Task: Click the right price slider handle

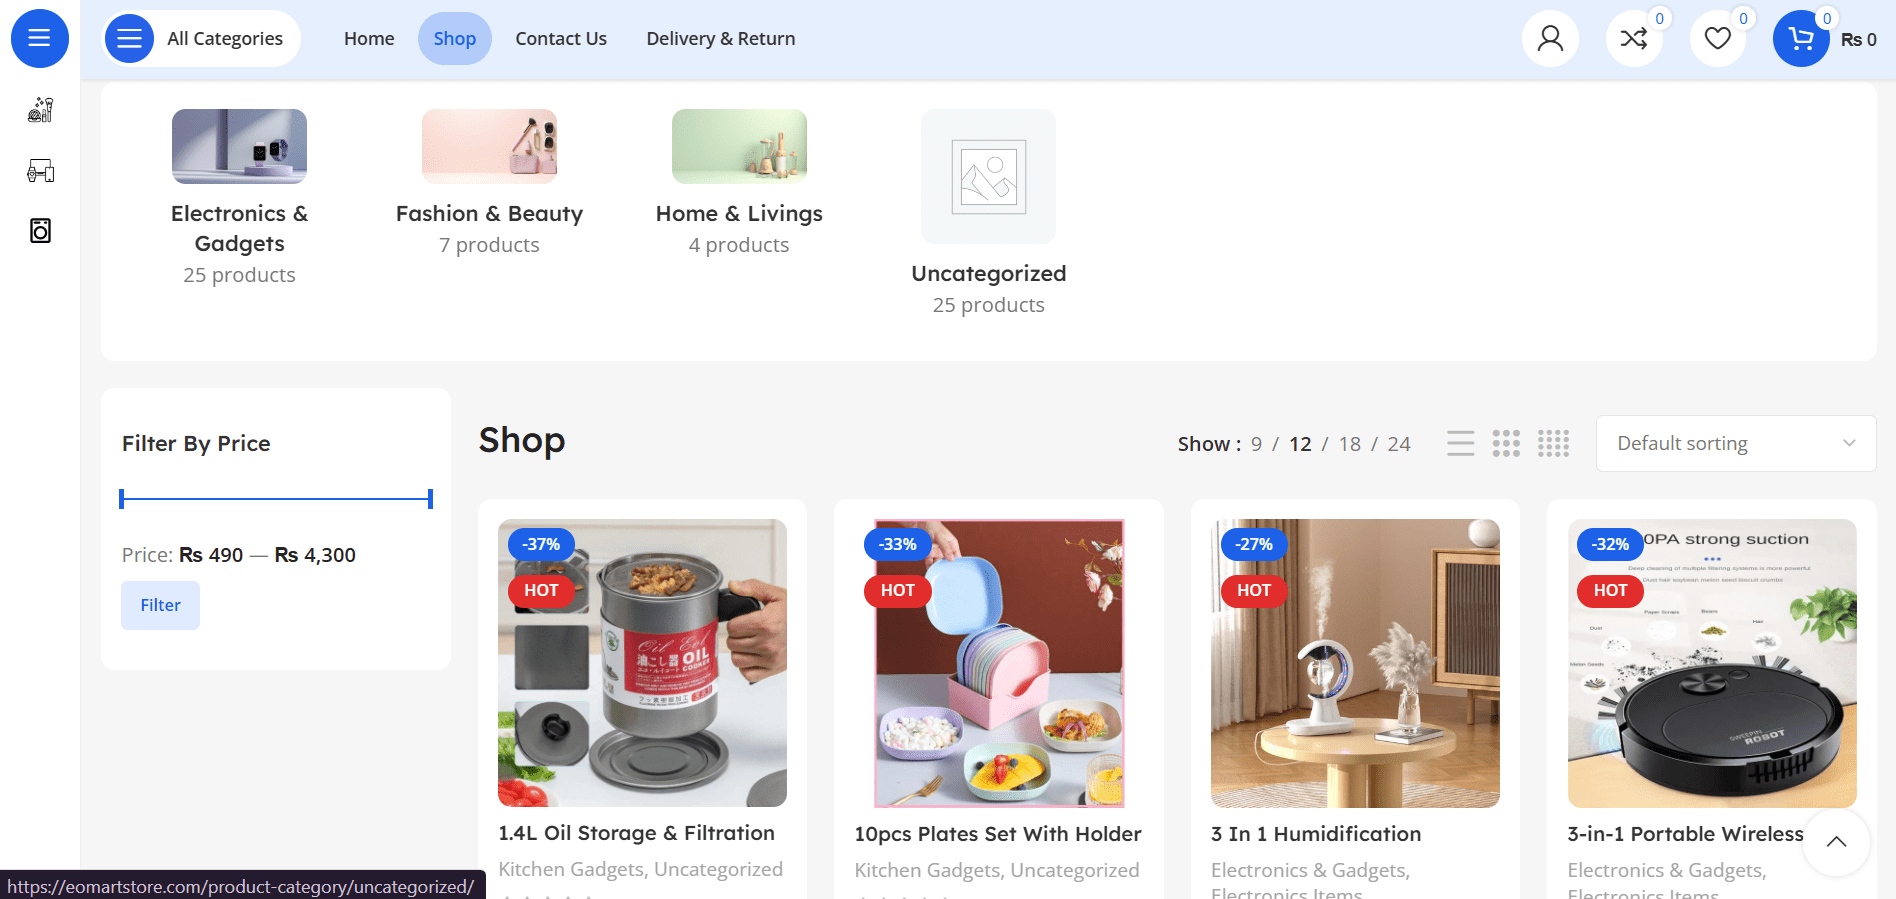Action: click(430, 498)
